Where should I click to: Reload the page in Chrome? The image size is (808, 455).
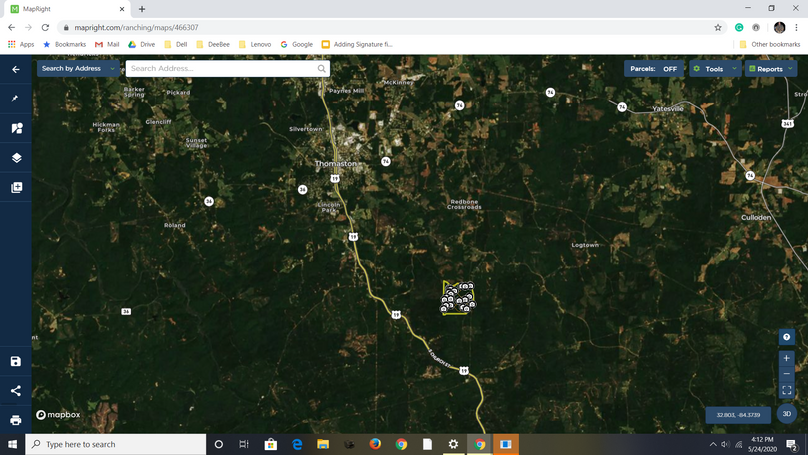[x=45, y=27]
